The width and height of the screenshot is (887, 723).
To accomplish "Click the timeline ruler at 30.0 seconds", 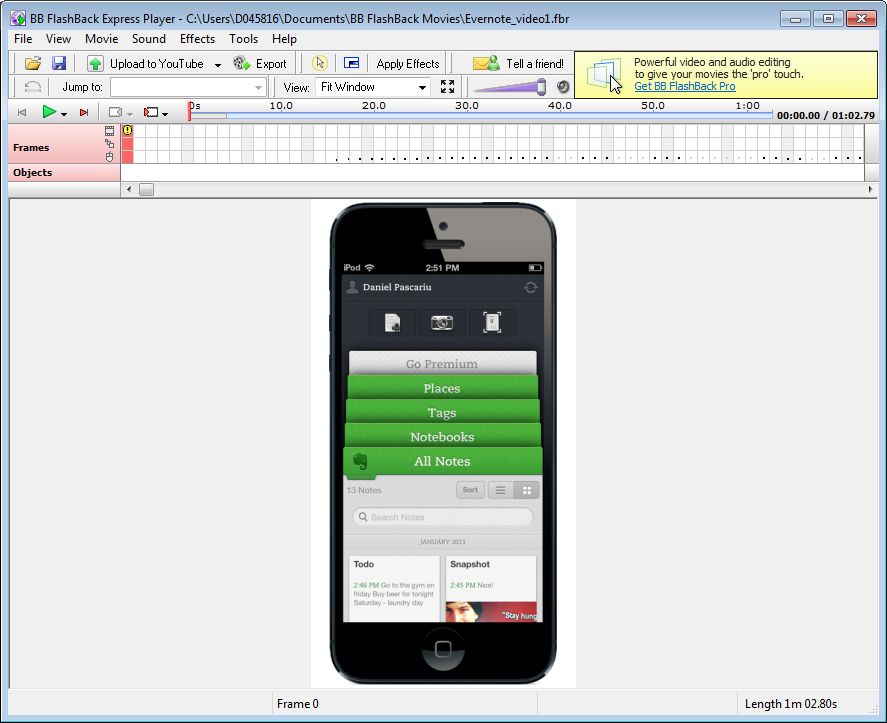I will coord(467,106).
